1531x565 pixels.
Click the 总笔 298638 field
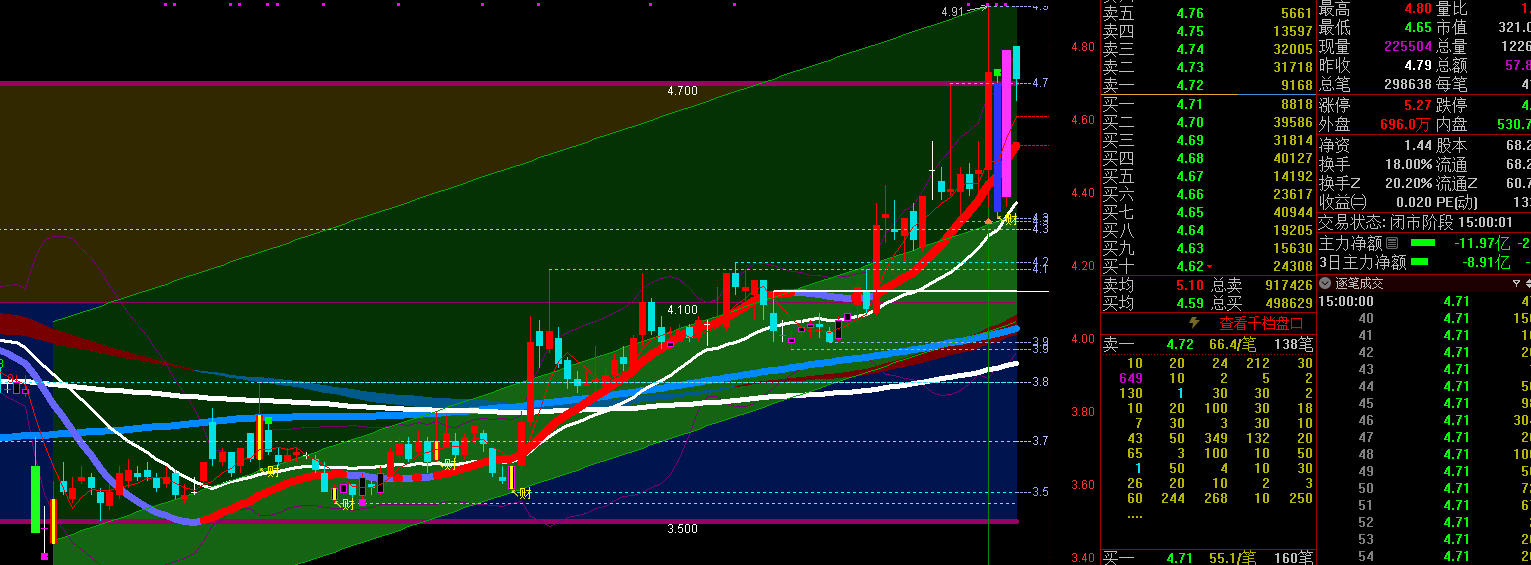coord(1375,85)
